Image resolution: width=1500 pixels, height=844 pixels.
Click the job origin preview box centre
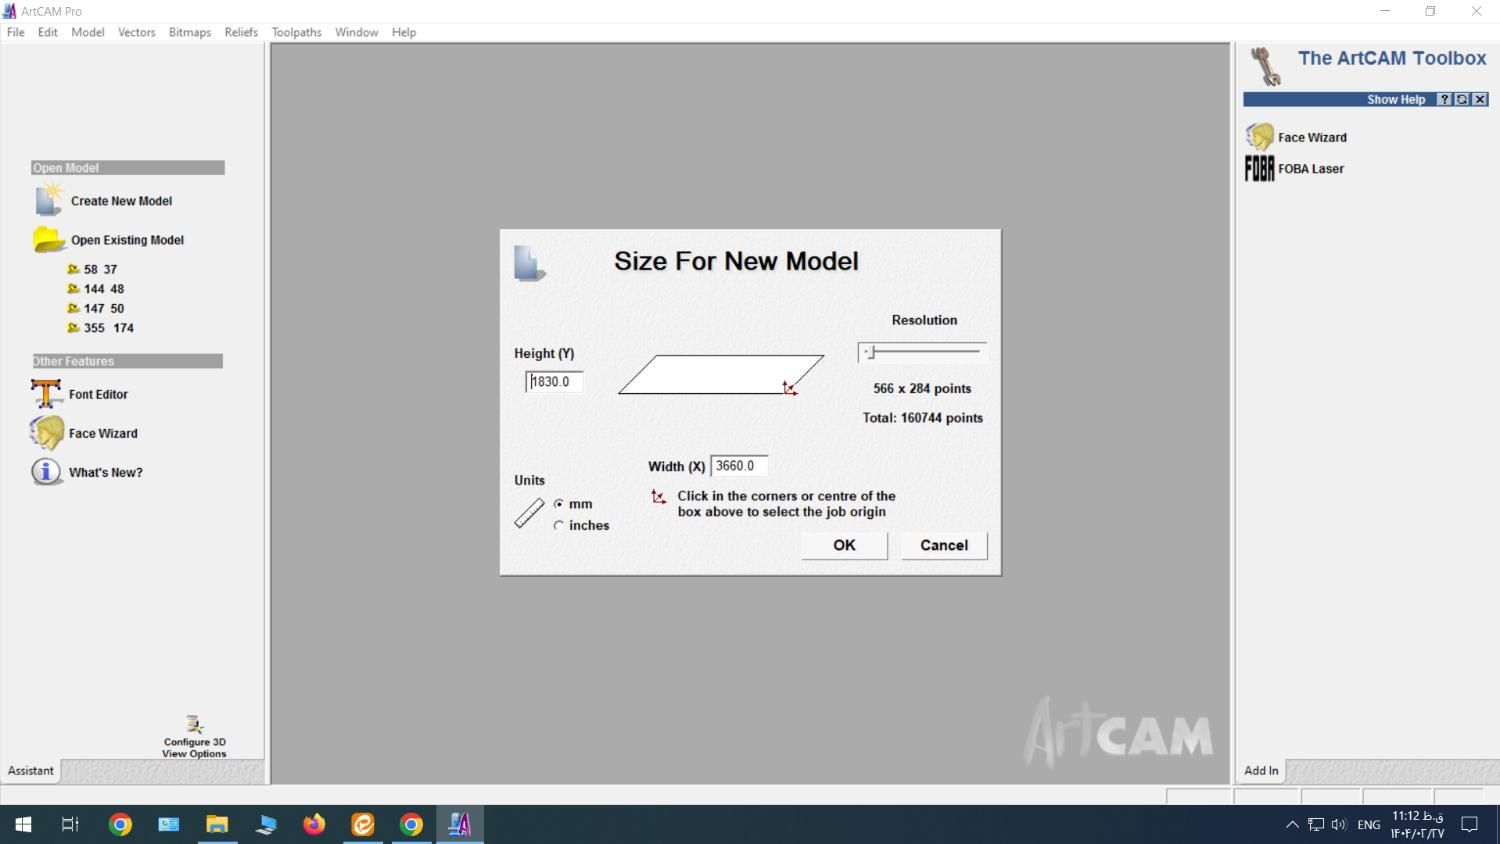[x=721, y=375]
